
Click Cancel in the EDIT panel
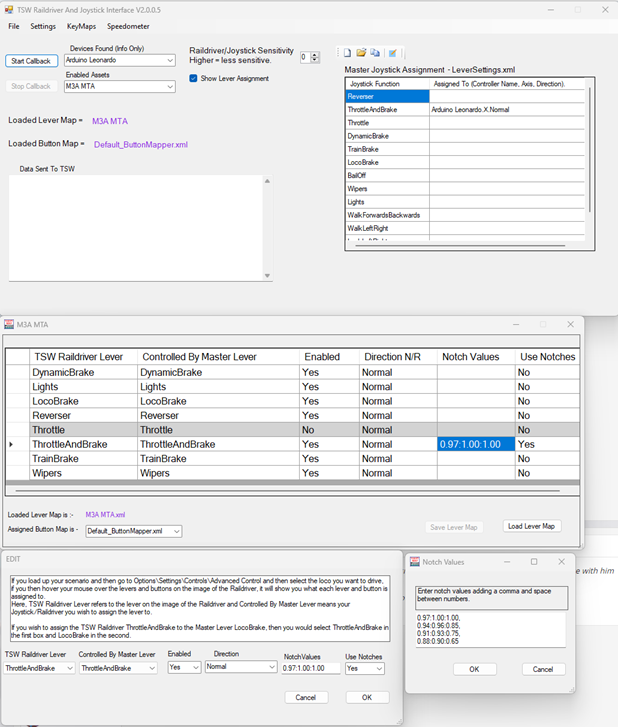coord(306,697)
